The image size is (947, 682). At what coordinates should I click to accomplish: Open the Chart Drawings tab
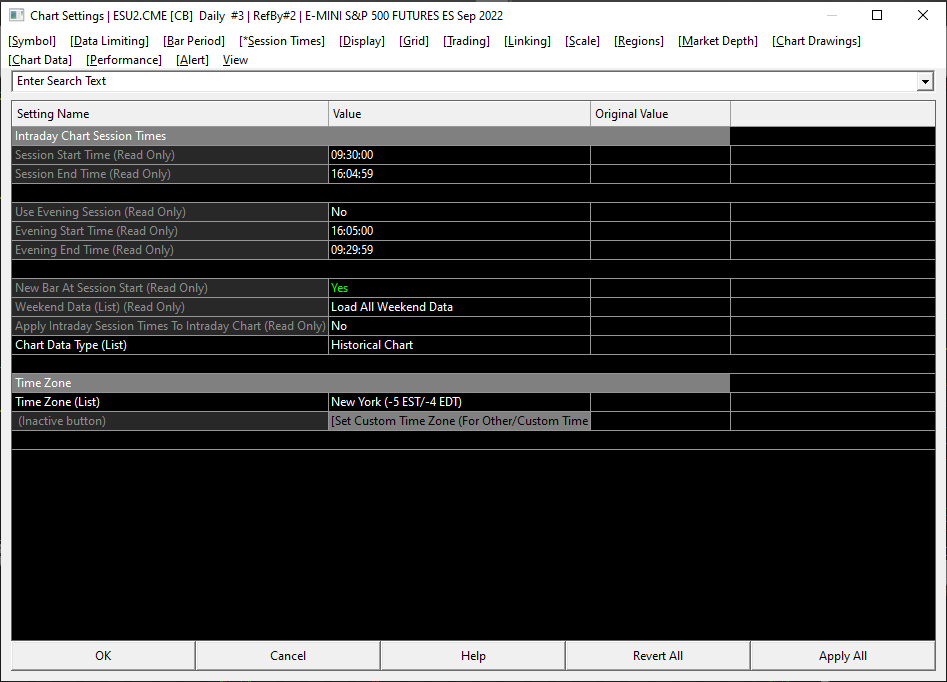817,41
